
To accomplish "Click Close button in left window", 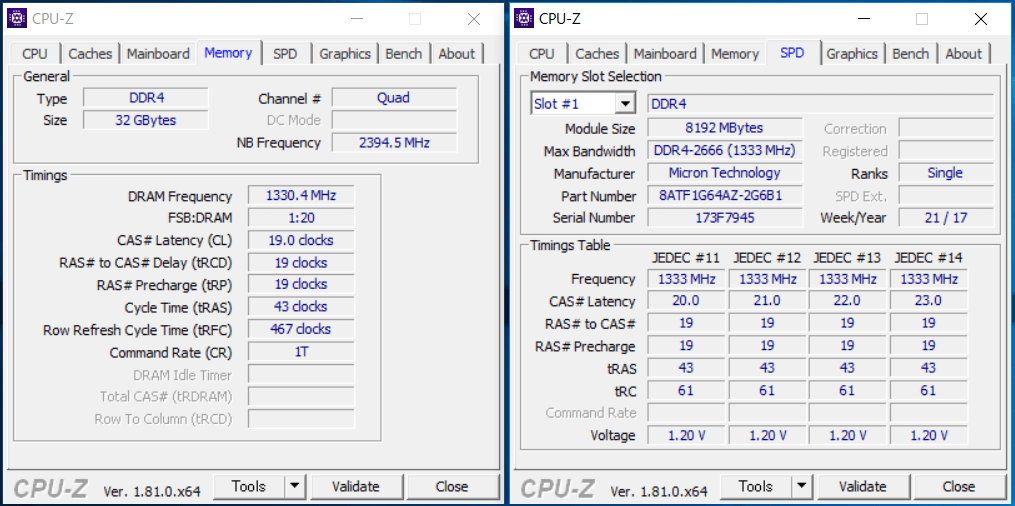I will (x=452, y=486).
